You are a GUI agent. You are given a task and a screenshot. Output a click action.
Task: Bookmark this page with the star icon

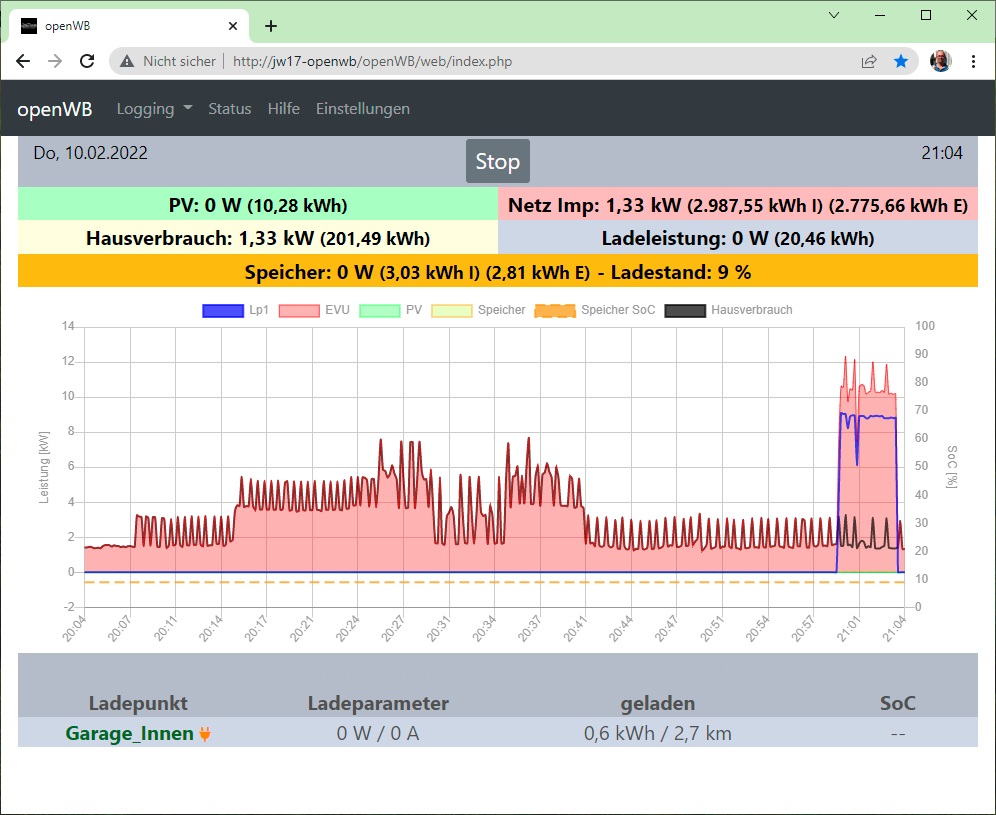pyautogui.click(x=901, y=61)
